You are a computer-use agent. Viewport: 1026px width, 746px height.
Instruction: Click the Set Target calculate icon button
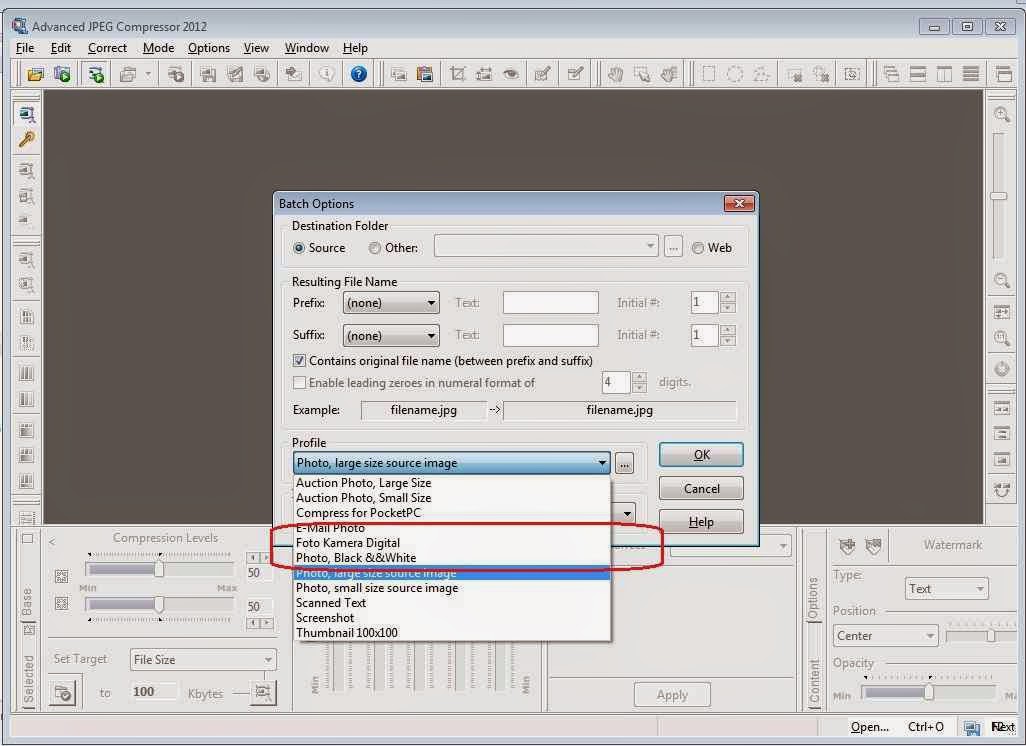[63, 692]
